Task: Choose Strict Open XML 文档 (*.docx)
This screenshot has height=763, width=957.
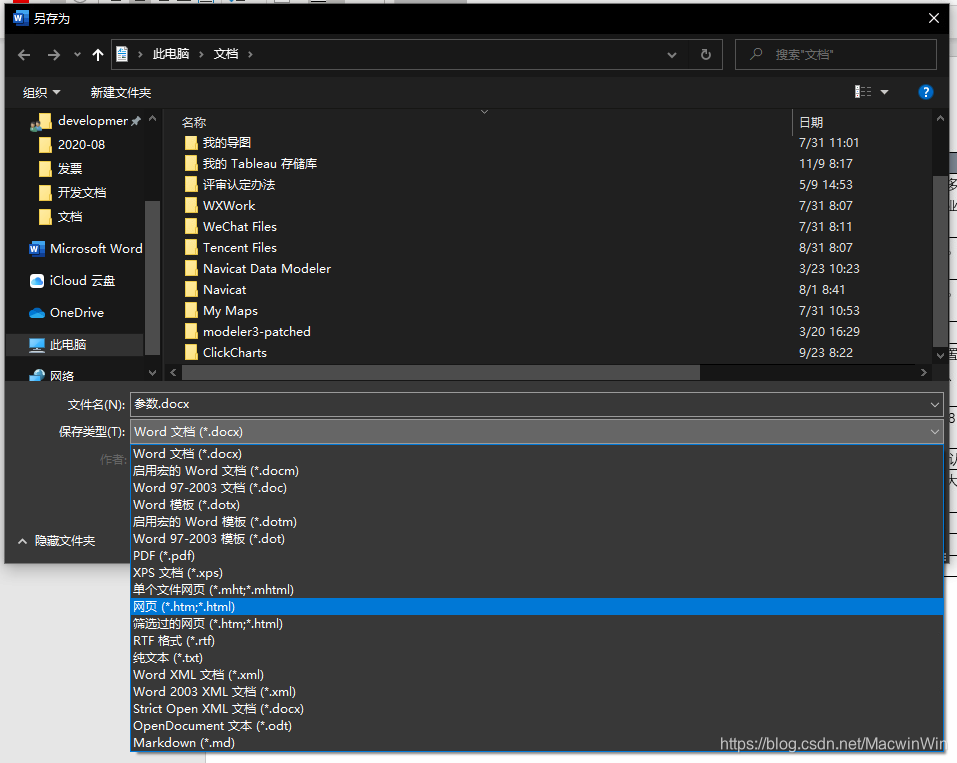Action: pos(537,709)
